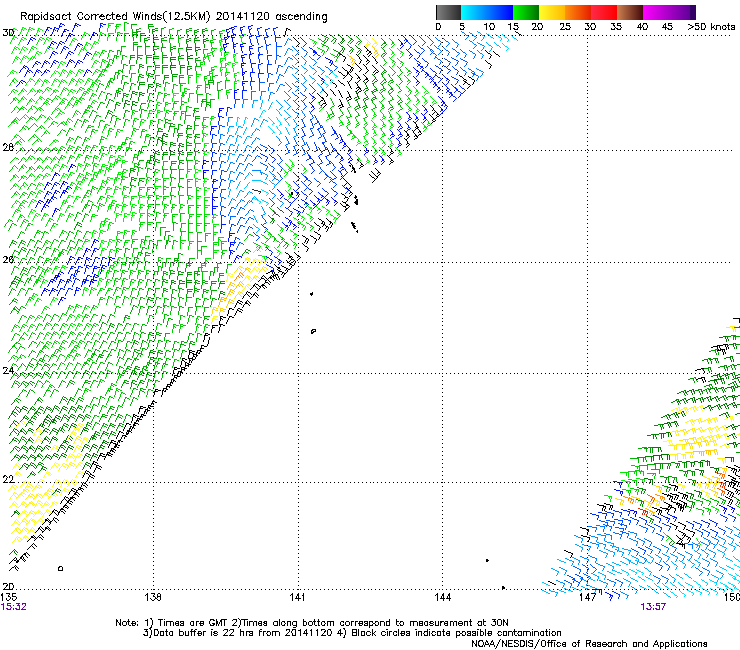Click the longitude label '141'

coord(297,597)
